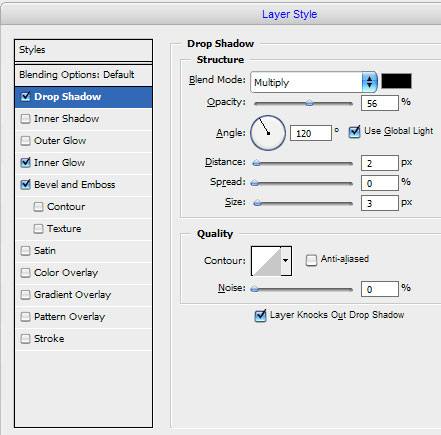The width and height of the screenshot is (441, 435).
Task: Enable the Pattern Overlay checkbox
Action: click(25, 317)
